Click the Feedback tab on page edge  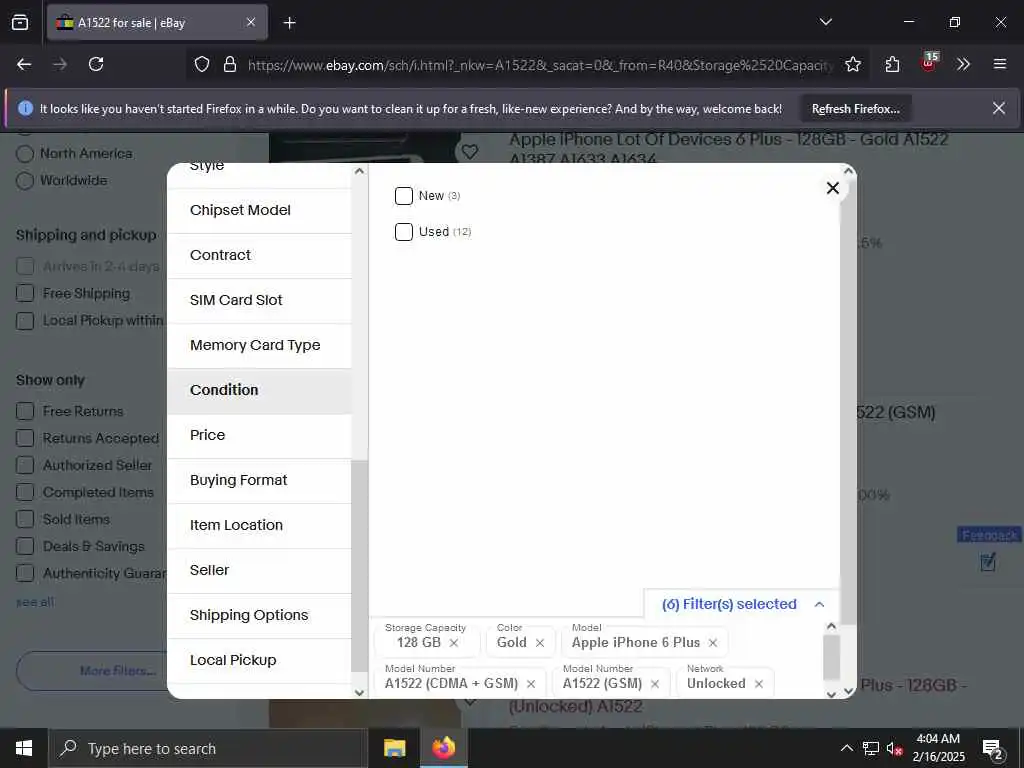point(989,536)
